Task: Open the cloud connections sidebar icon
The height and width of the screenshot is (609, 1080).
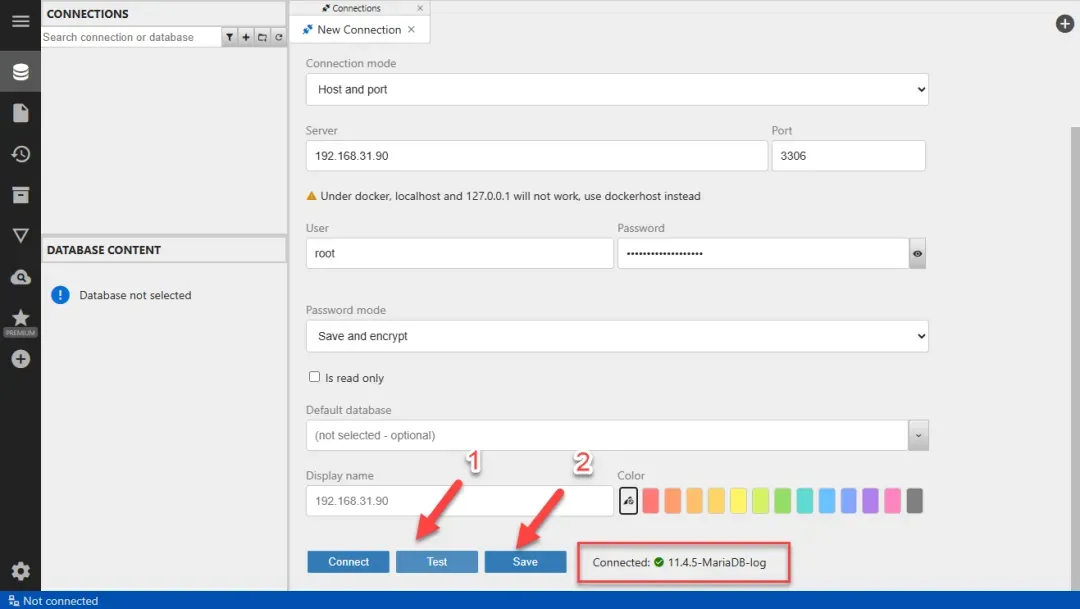Action: pos(20,277)
